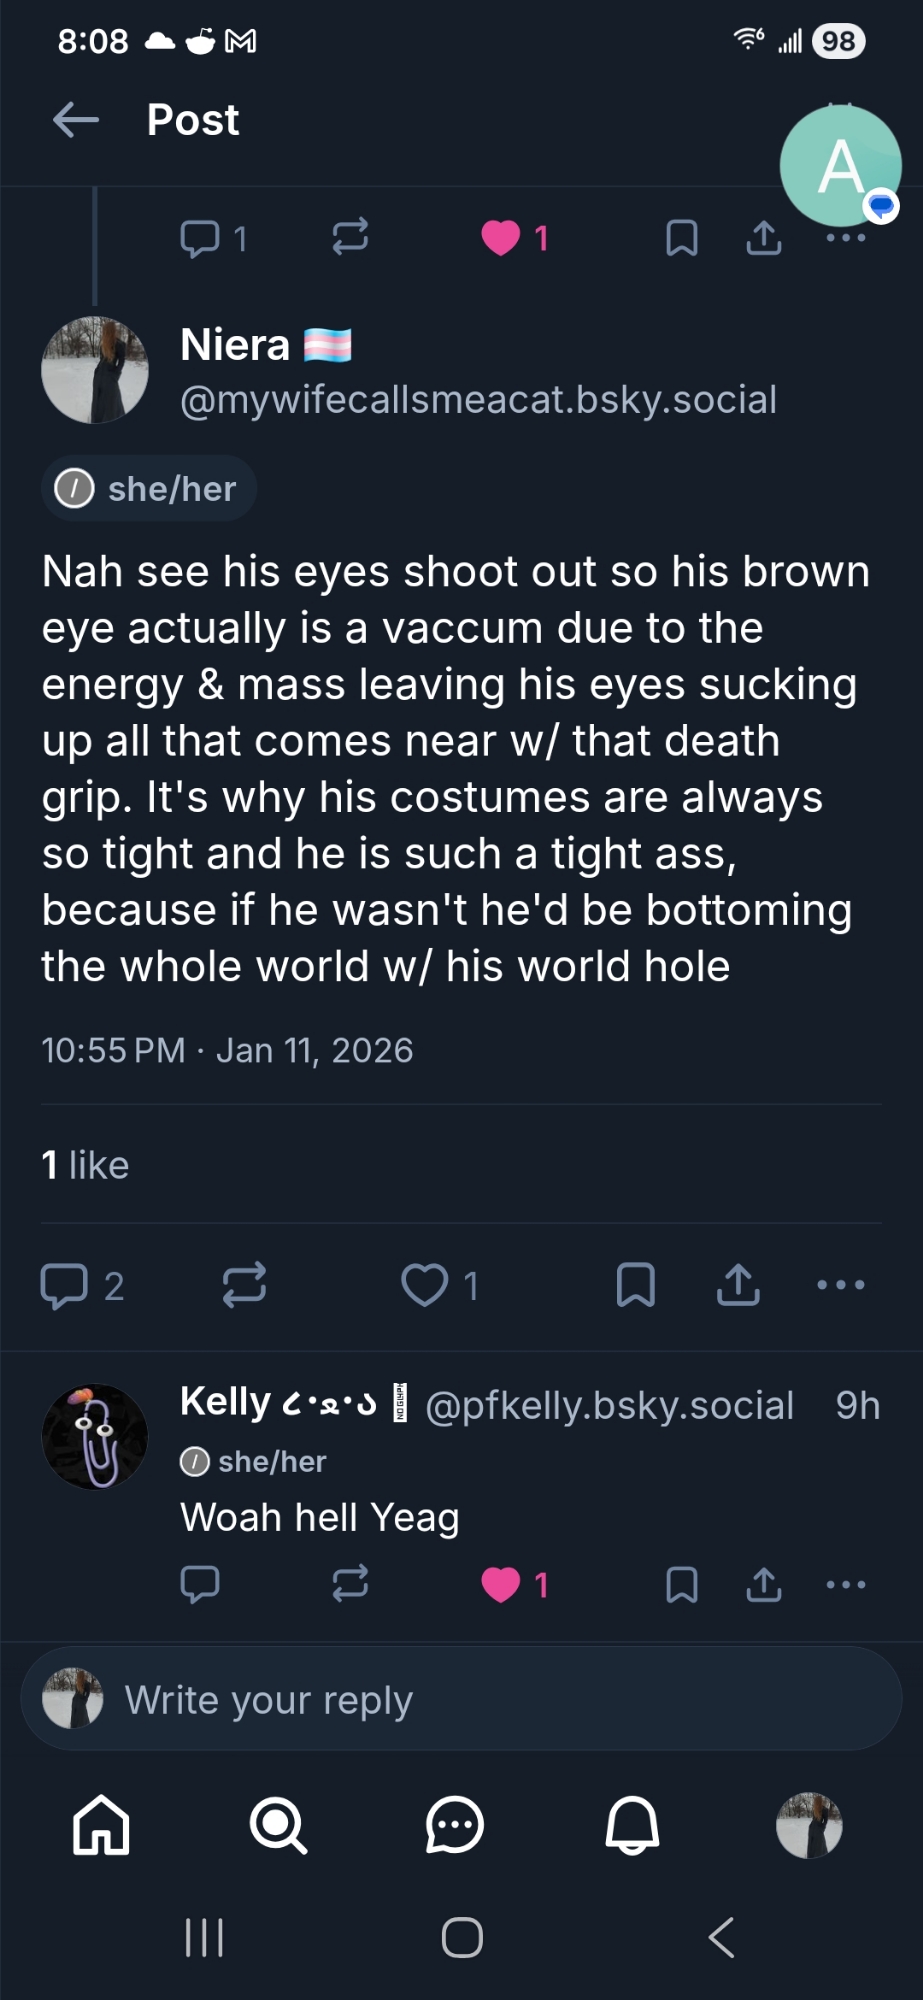The image size is (923, 2000).
Task: Bookmark Niera's main post
Action: pyautogui.click(x=636, y=1285)
